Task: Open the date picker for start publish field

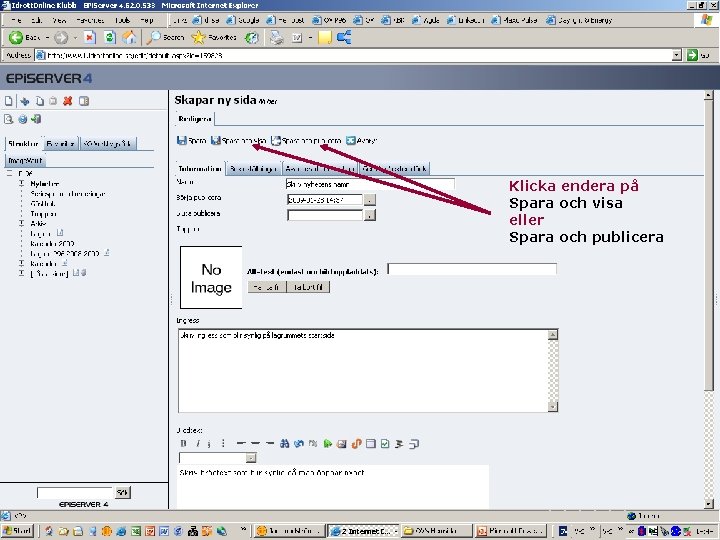Action: click(370, 200)
